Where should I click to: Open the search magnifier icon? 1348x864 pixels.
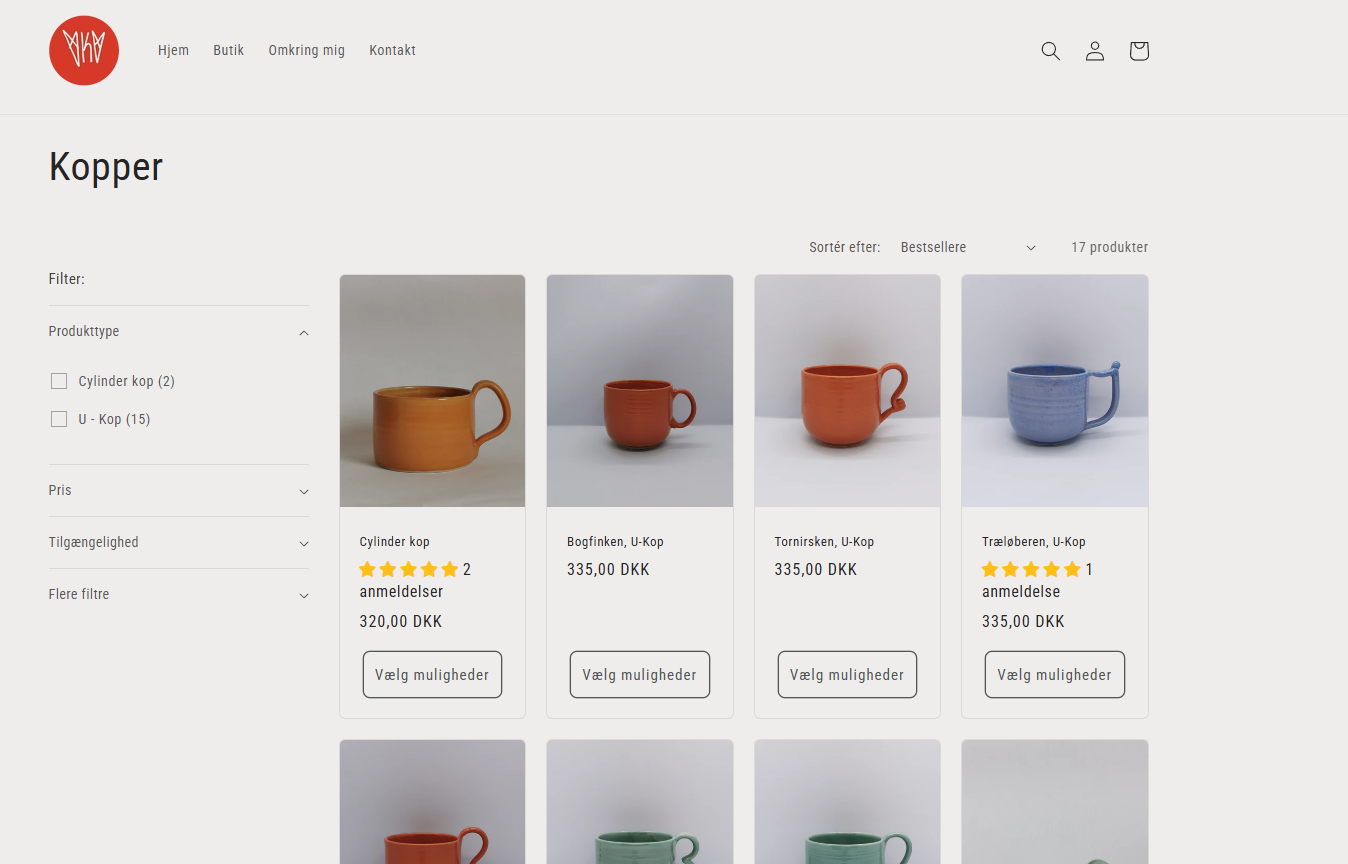pos(1050,51)
